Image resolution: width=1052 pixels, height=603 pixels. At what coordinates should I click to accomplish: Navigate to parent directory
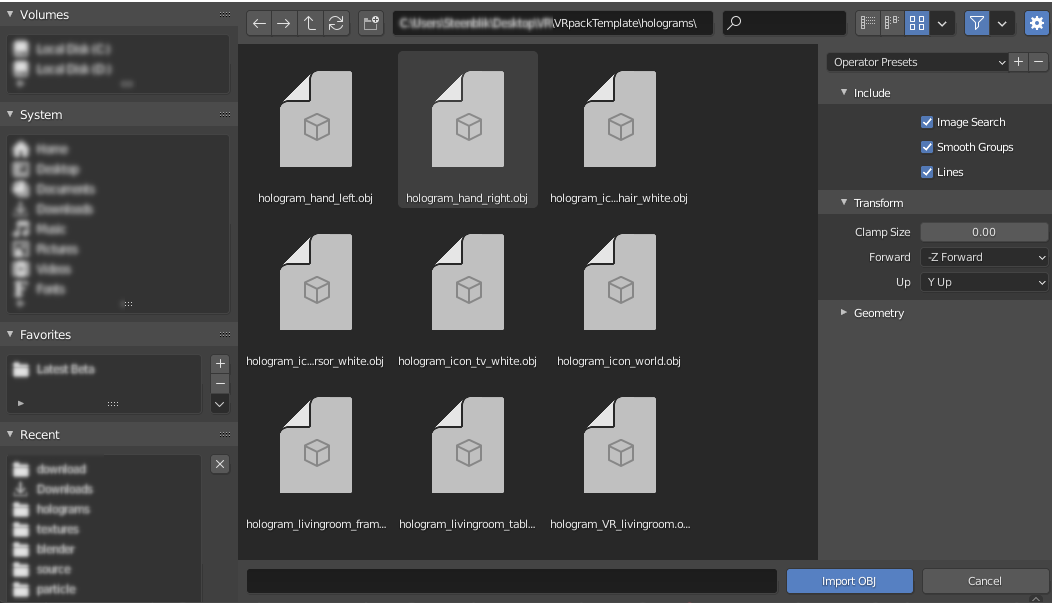(309, 23)
